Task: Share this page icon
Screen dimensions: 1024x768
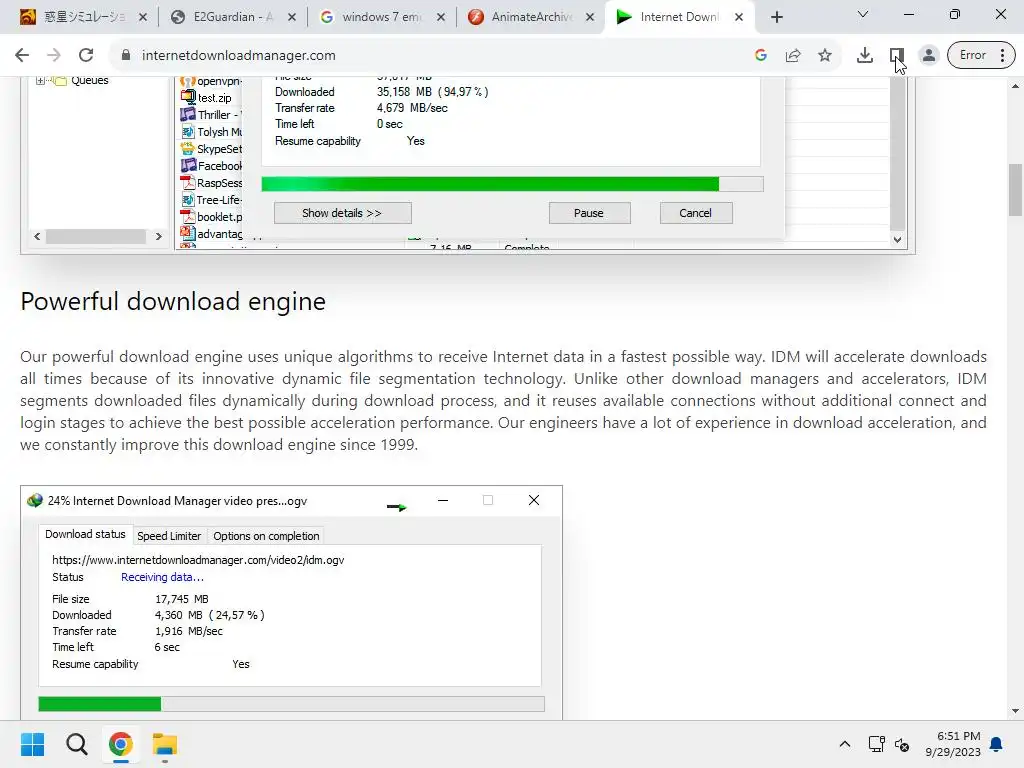Action: (793, 56)
